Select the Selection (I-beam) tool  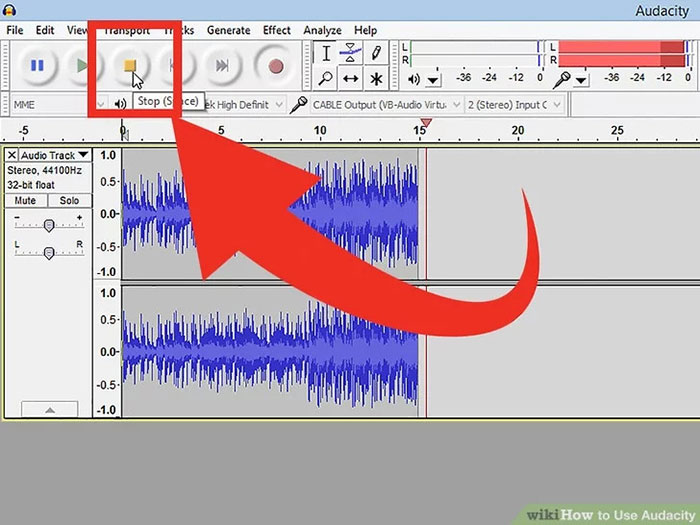pyautogui.click(x=326, y=53)
